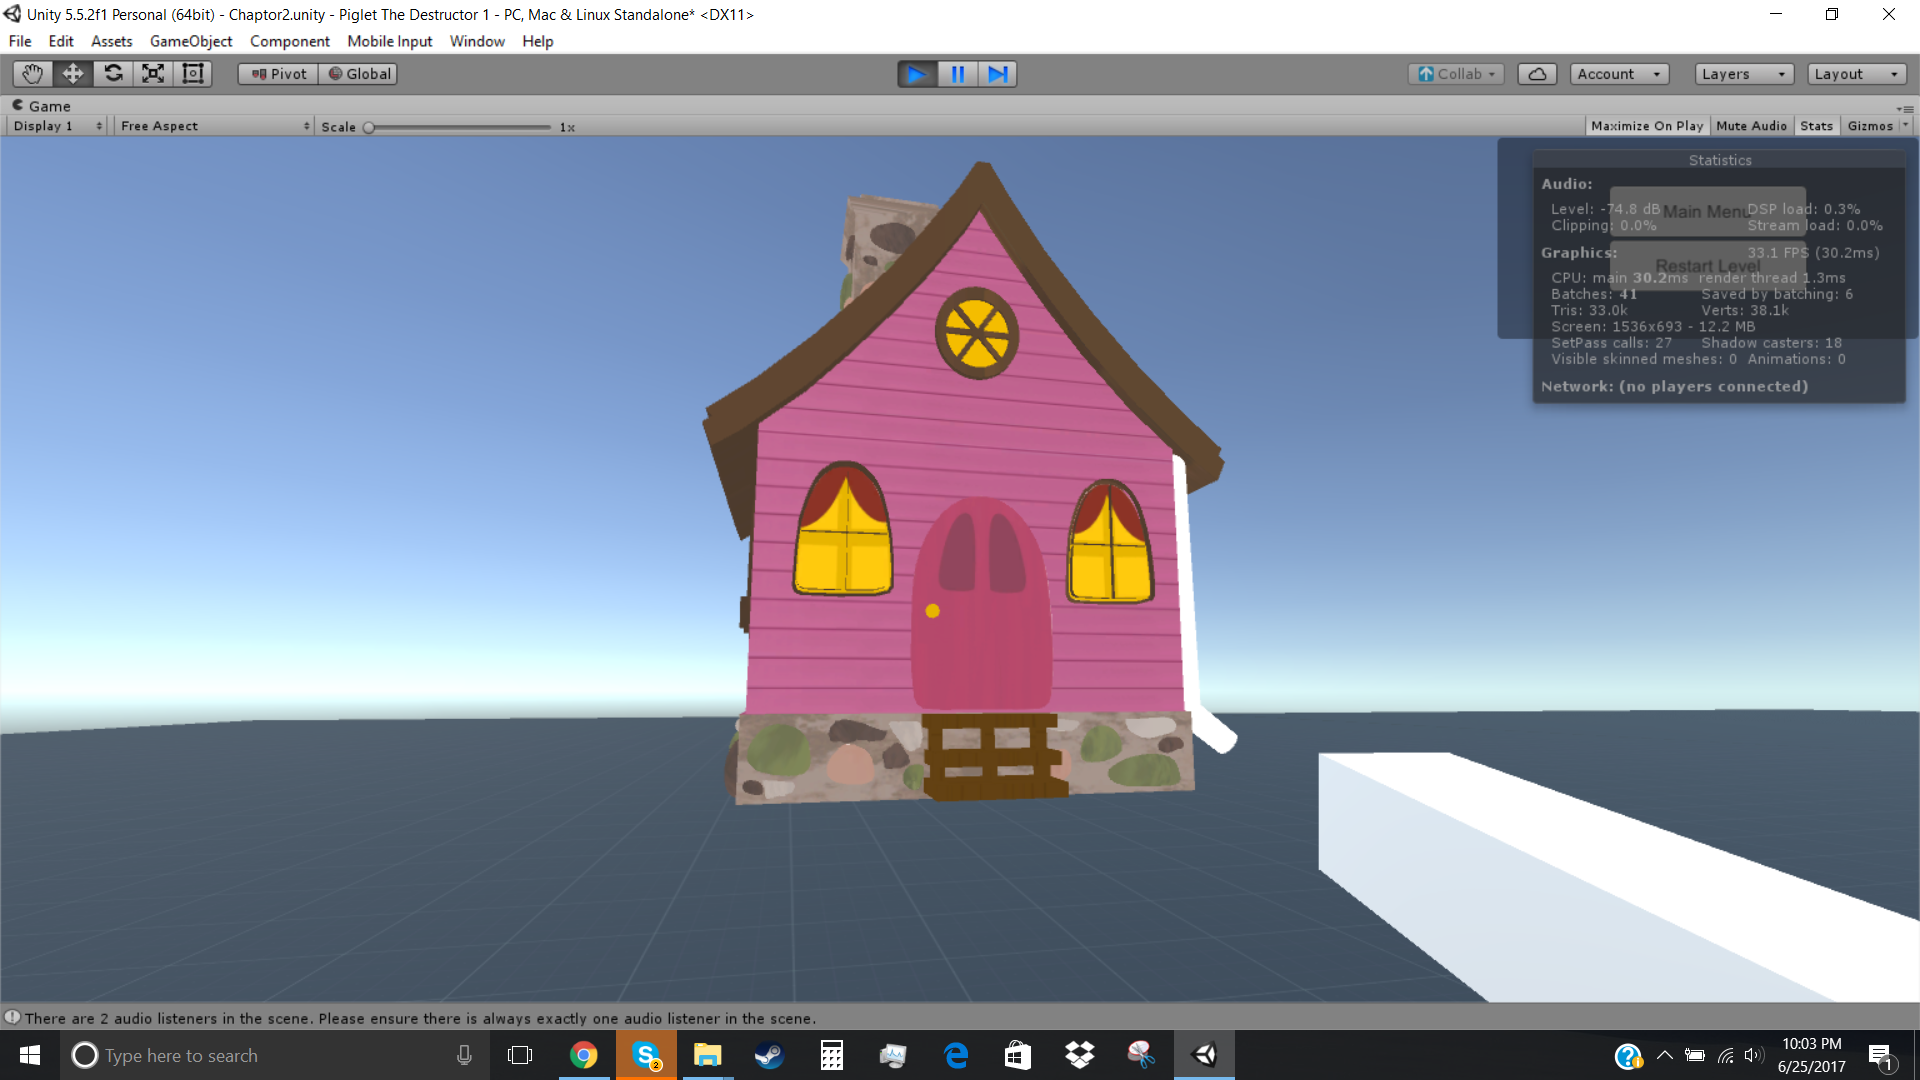Open Google Chrome from taskbar
The width and height of the screenshot is (1920, 1080).
click(583, 1055)
